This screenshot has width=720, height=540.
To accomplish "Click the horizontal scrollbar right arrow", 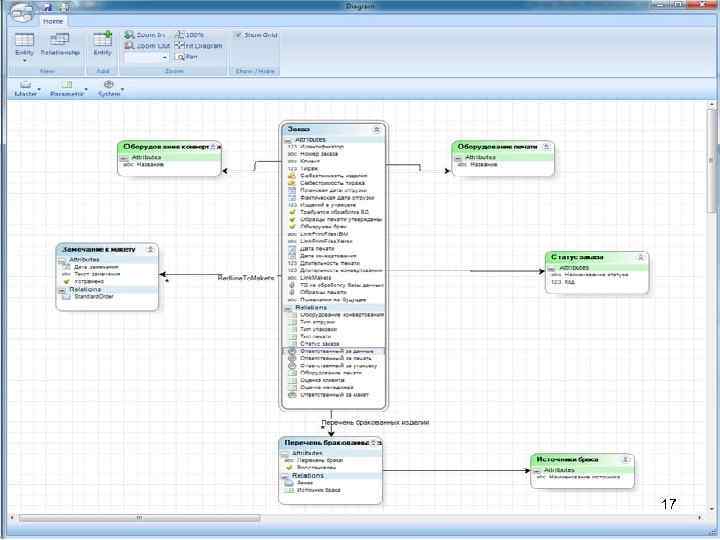I will 700,518.
